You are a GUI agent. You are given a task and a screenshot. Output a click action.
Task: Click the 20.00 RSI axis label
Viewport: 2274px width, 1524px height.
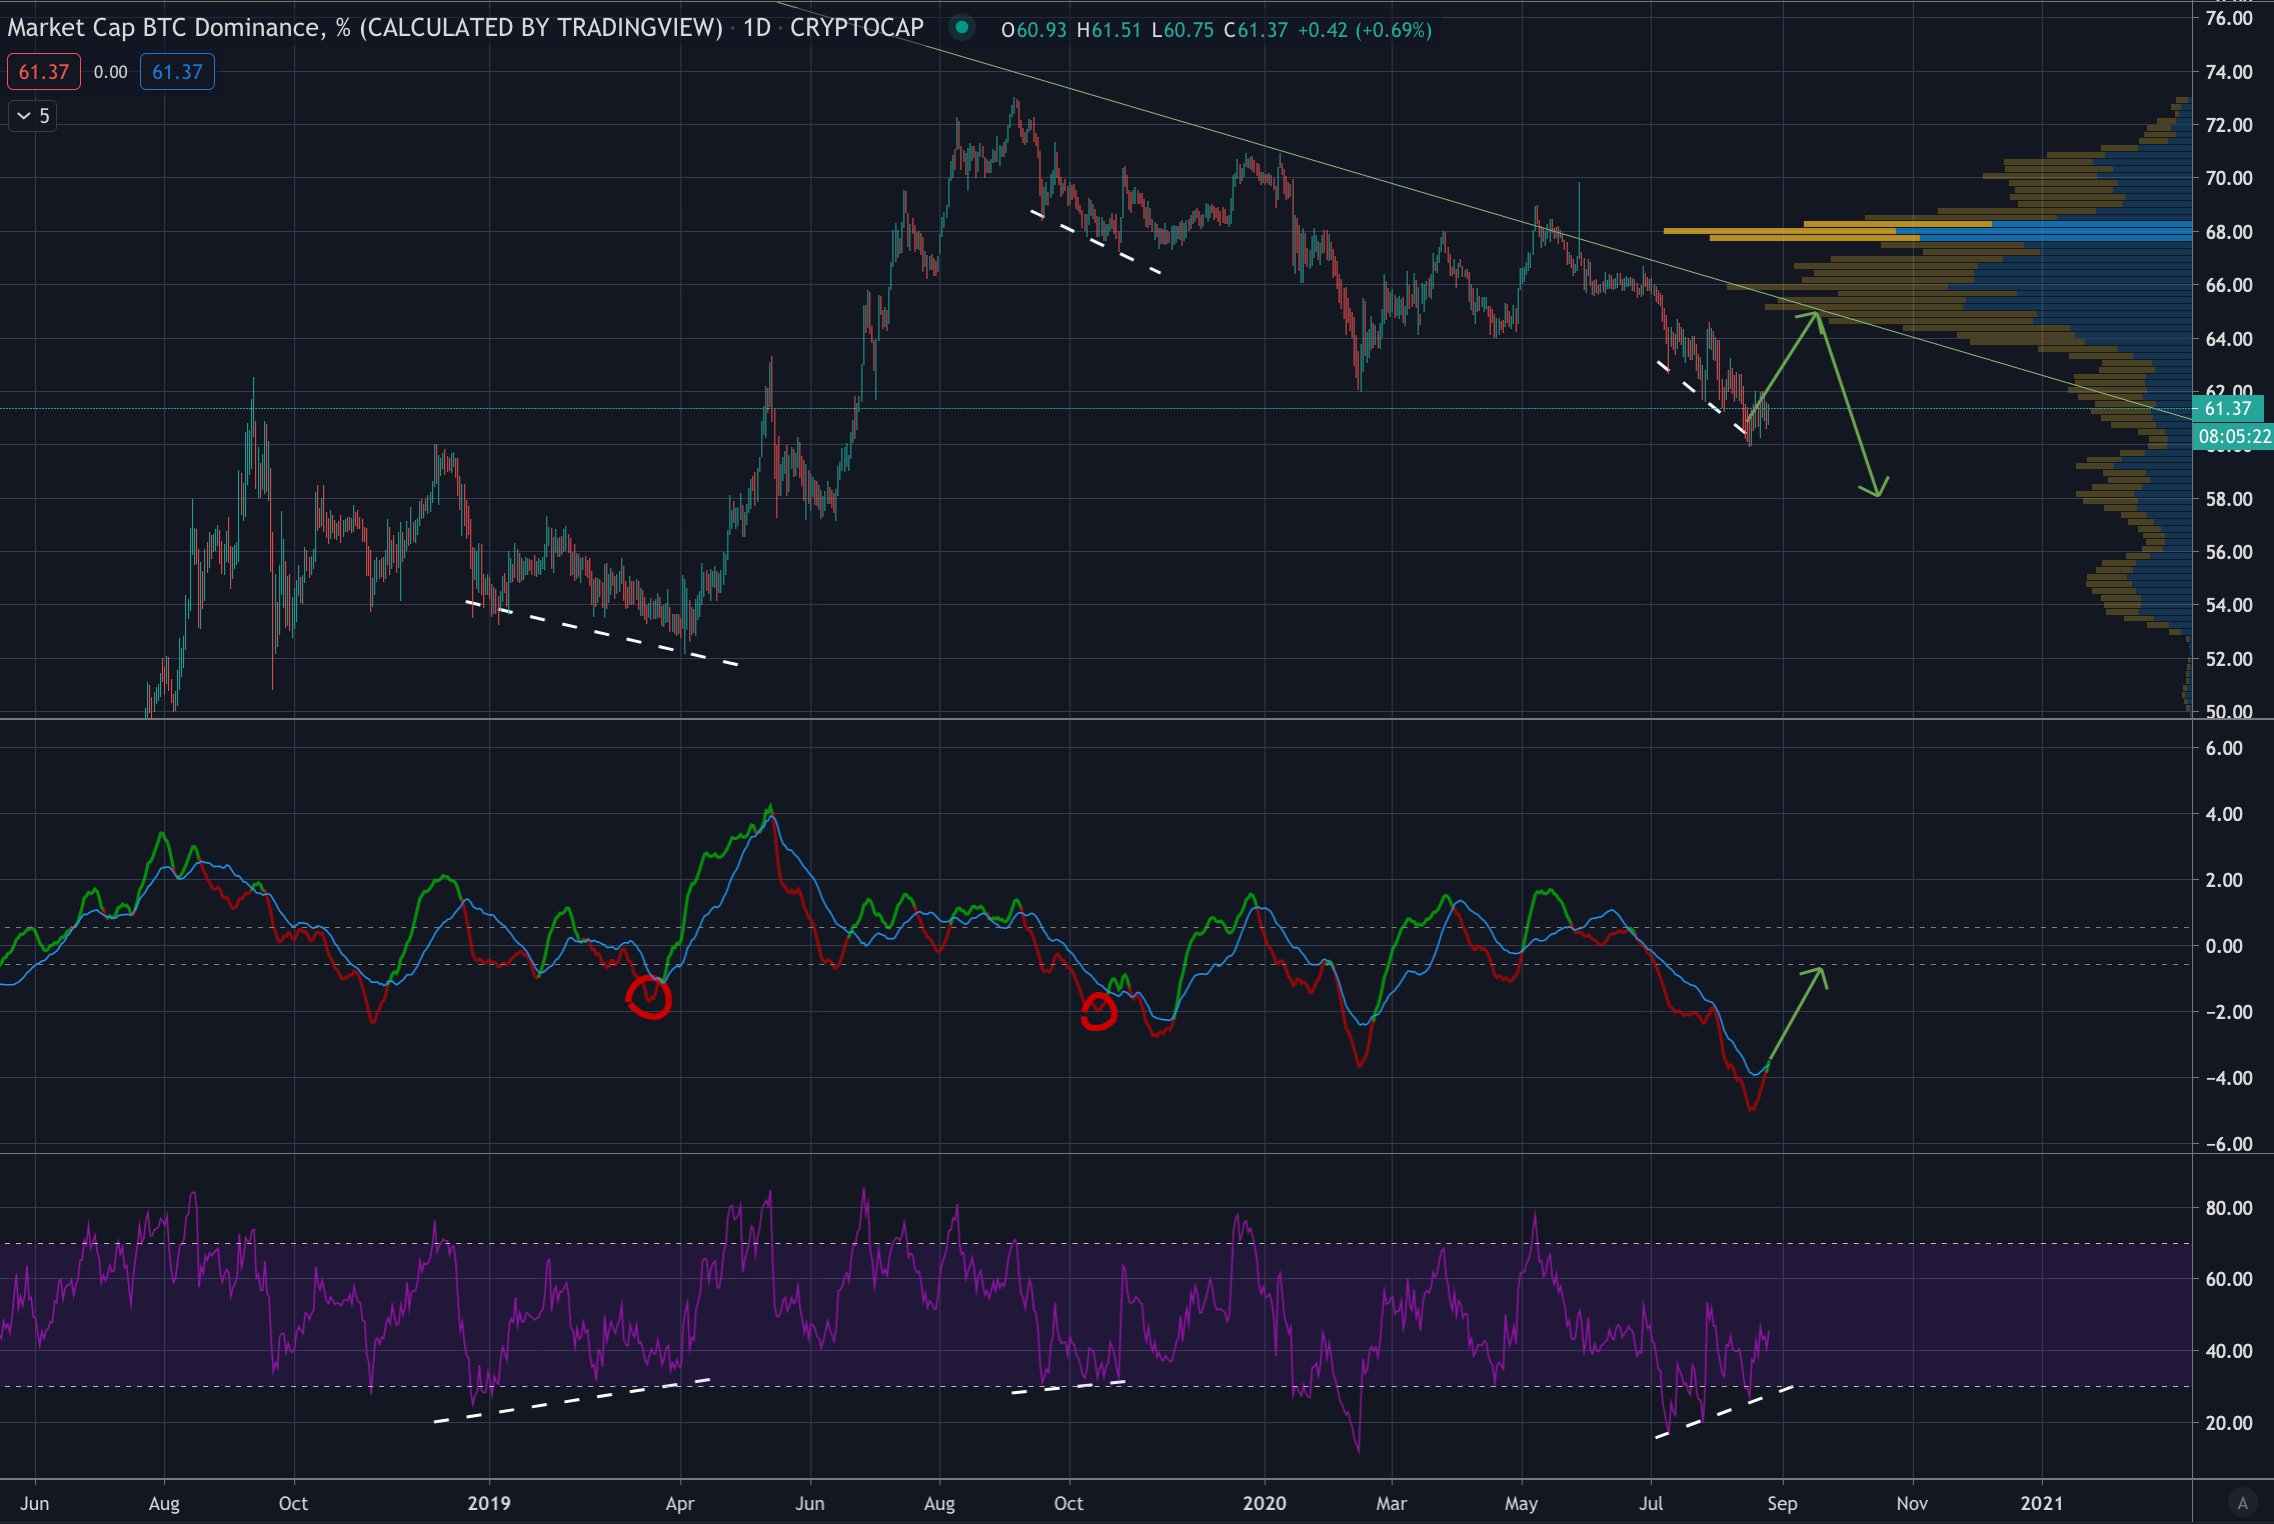[x=2229, y=1423]
